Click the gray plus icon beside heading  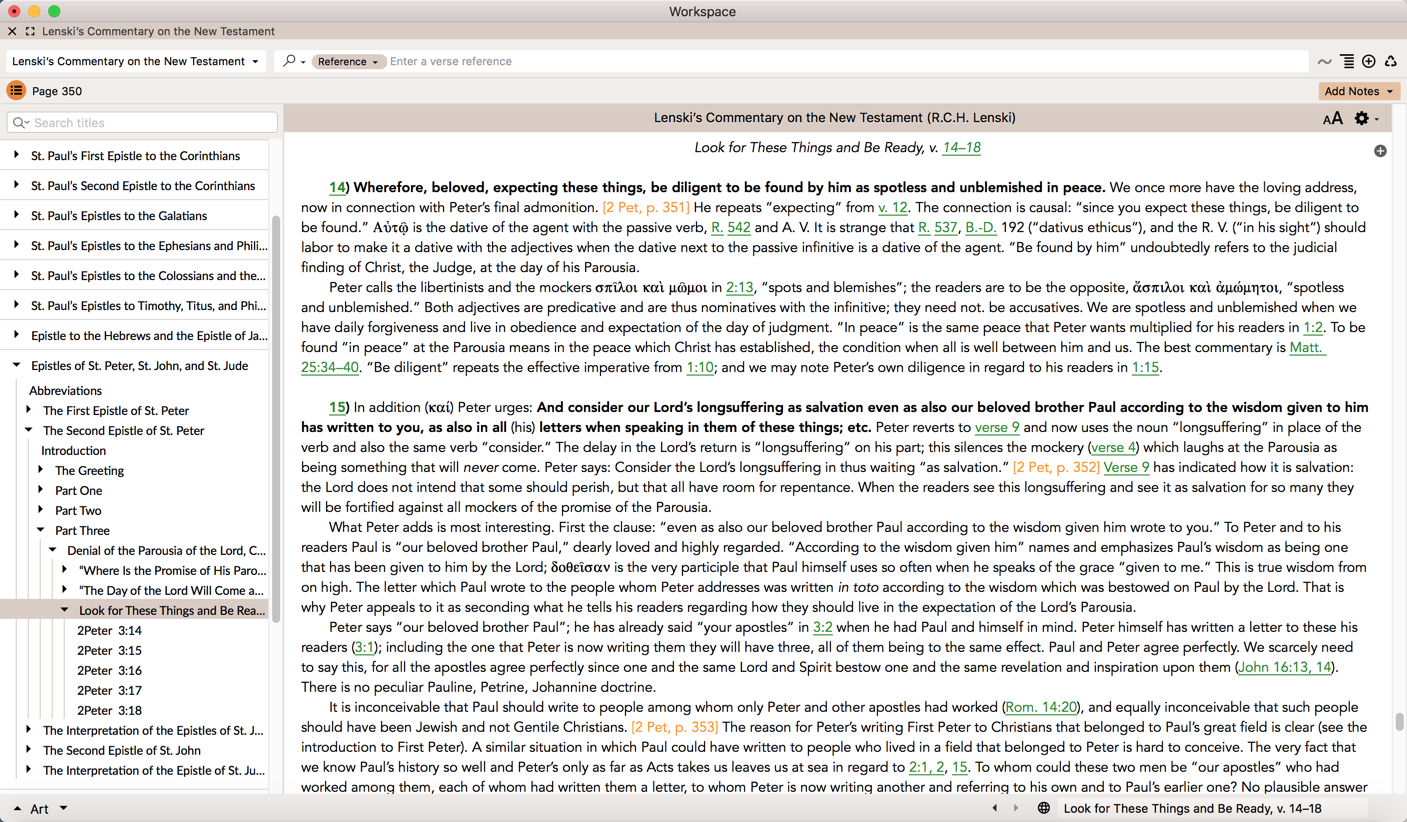[1380, 151]
